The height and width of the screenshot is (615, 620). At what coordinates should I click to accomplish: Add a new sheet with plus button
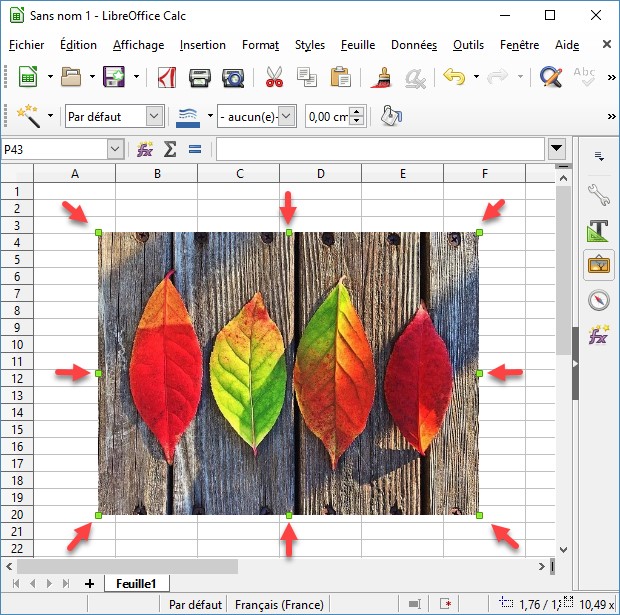89,583
